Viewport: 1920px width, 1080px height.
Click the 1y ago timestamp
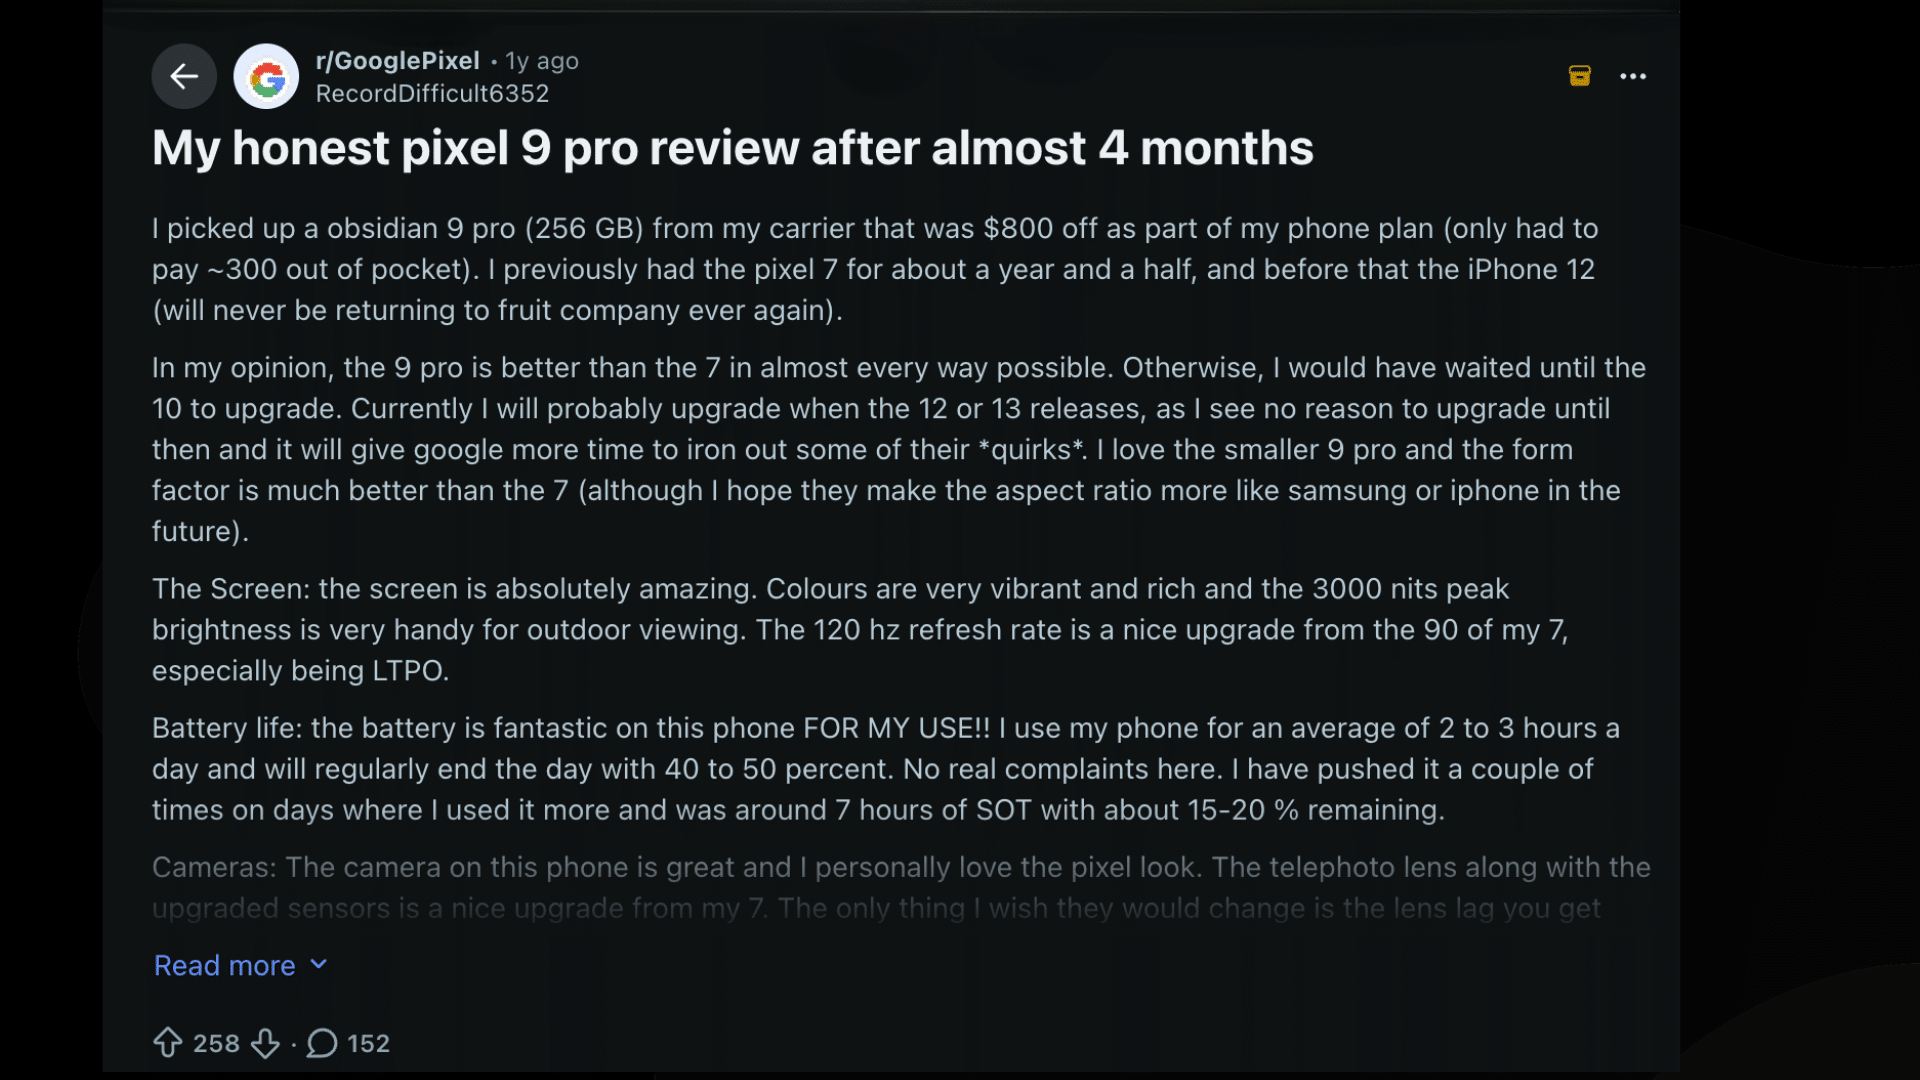[x=542, y=61]
